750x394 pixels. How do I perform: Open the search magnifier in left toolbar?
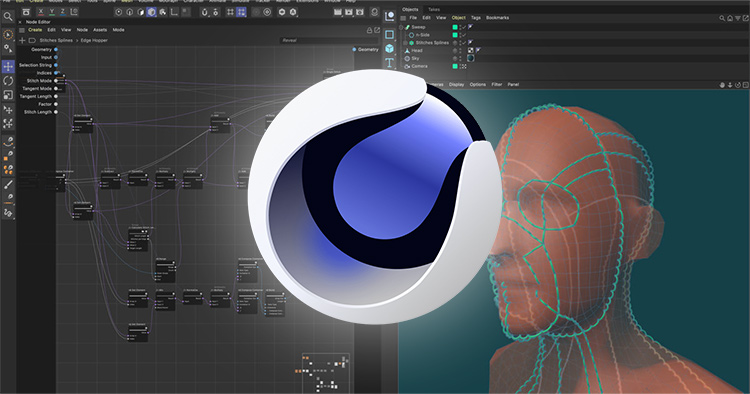(8, 17)
